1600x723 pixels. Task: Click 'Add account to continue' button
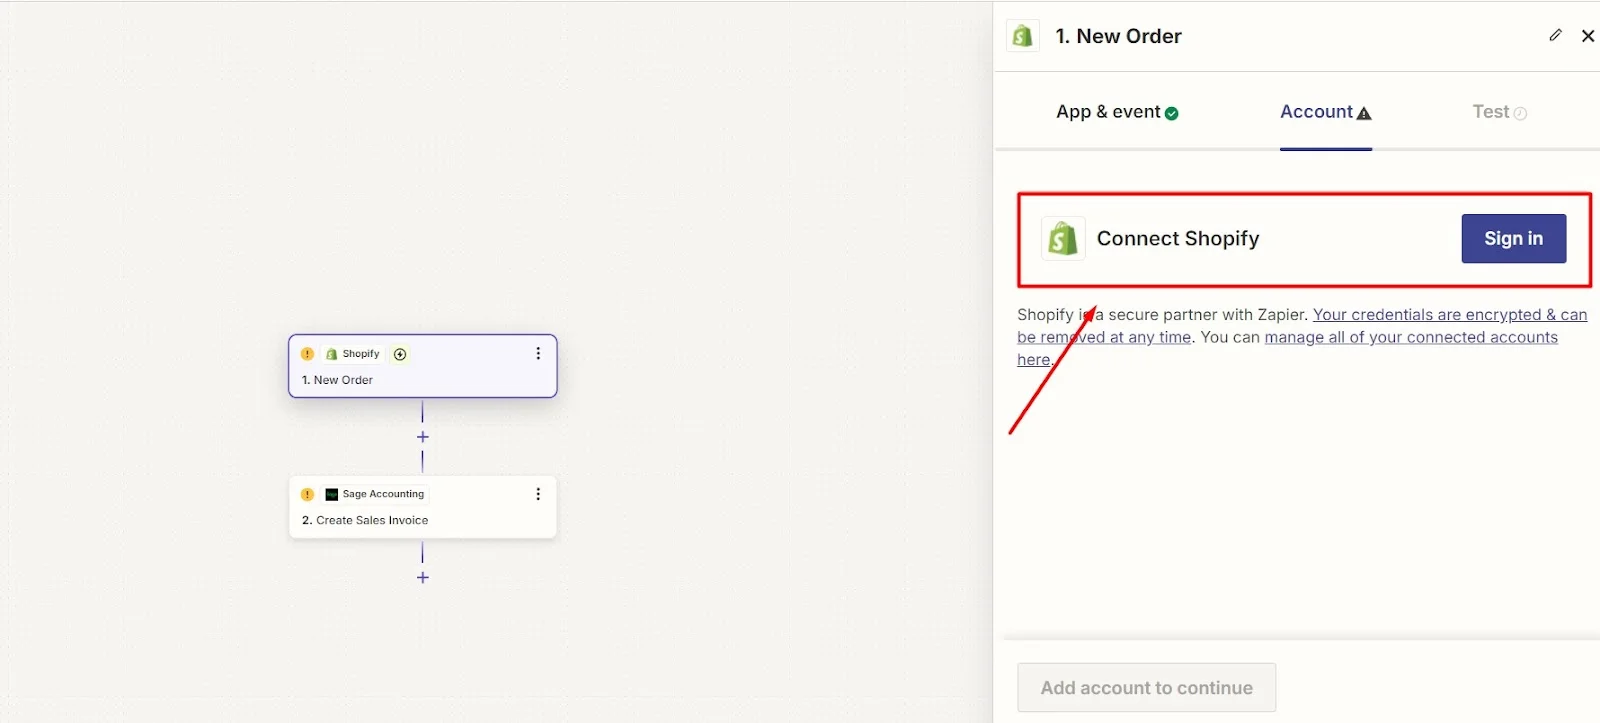[1147, 688]
